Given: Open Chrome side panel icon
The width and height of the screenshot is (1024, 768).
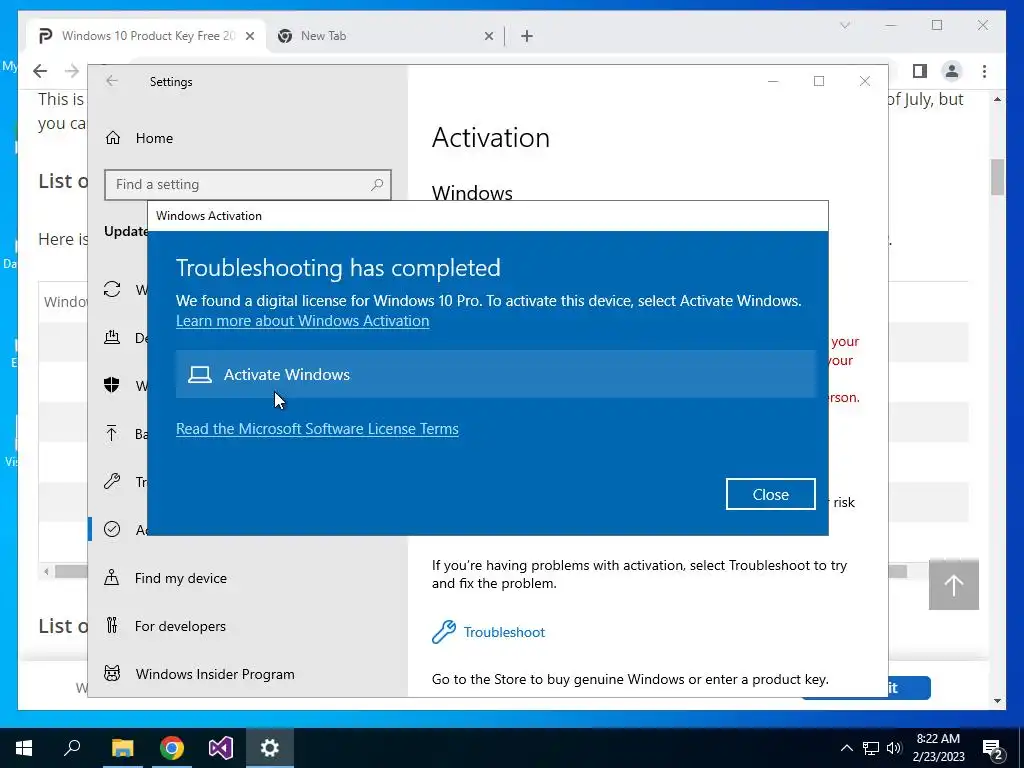Looking at the screenshot, I should 920,71.
